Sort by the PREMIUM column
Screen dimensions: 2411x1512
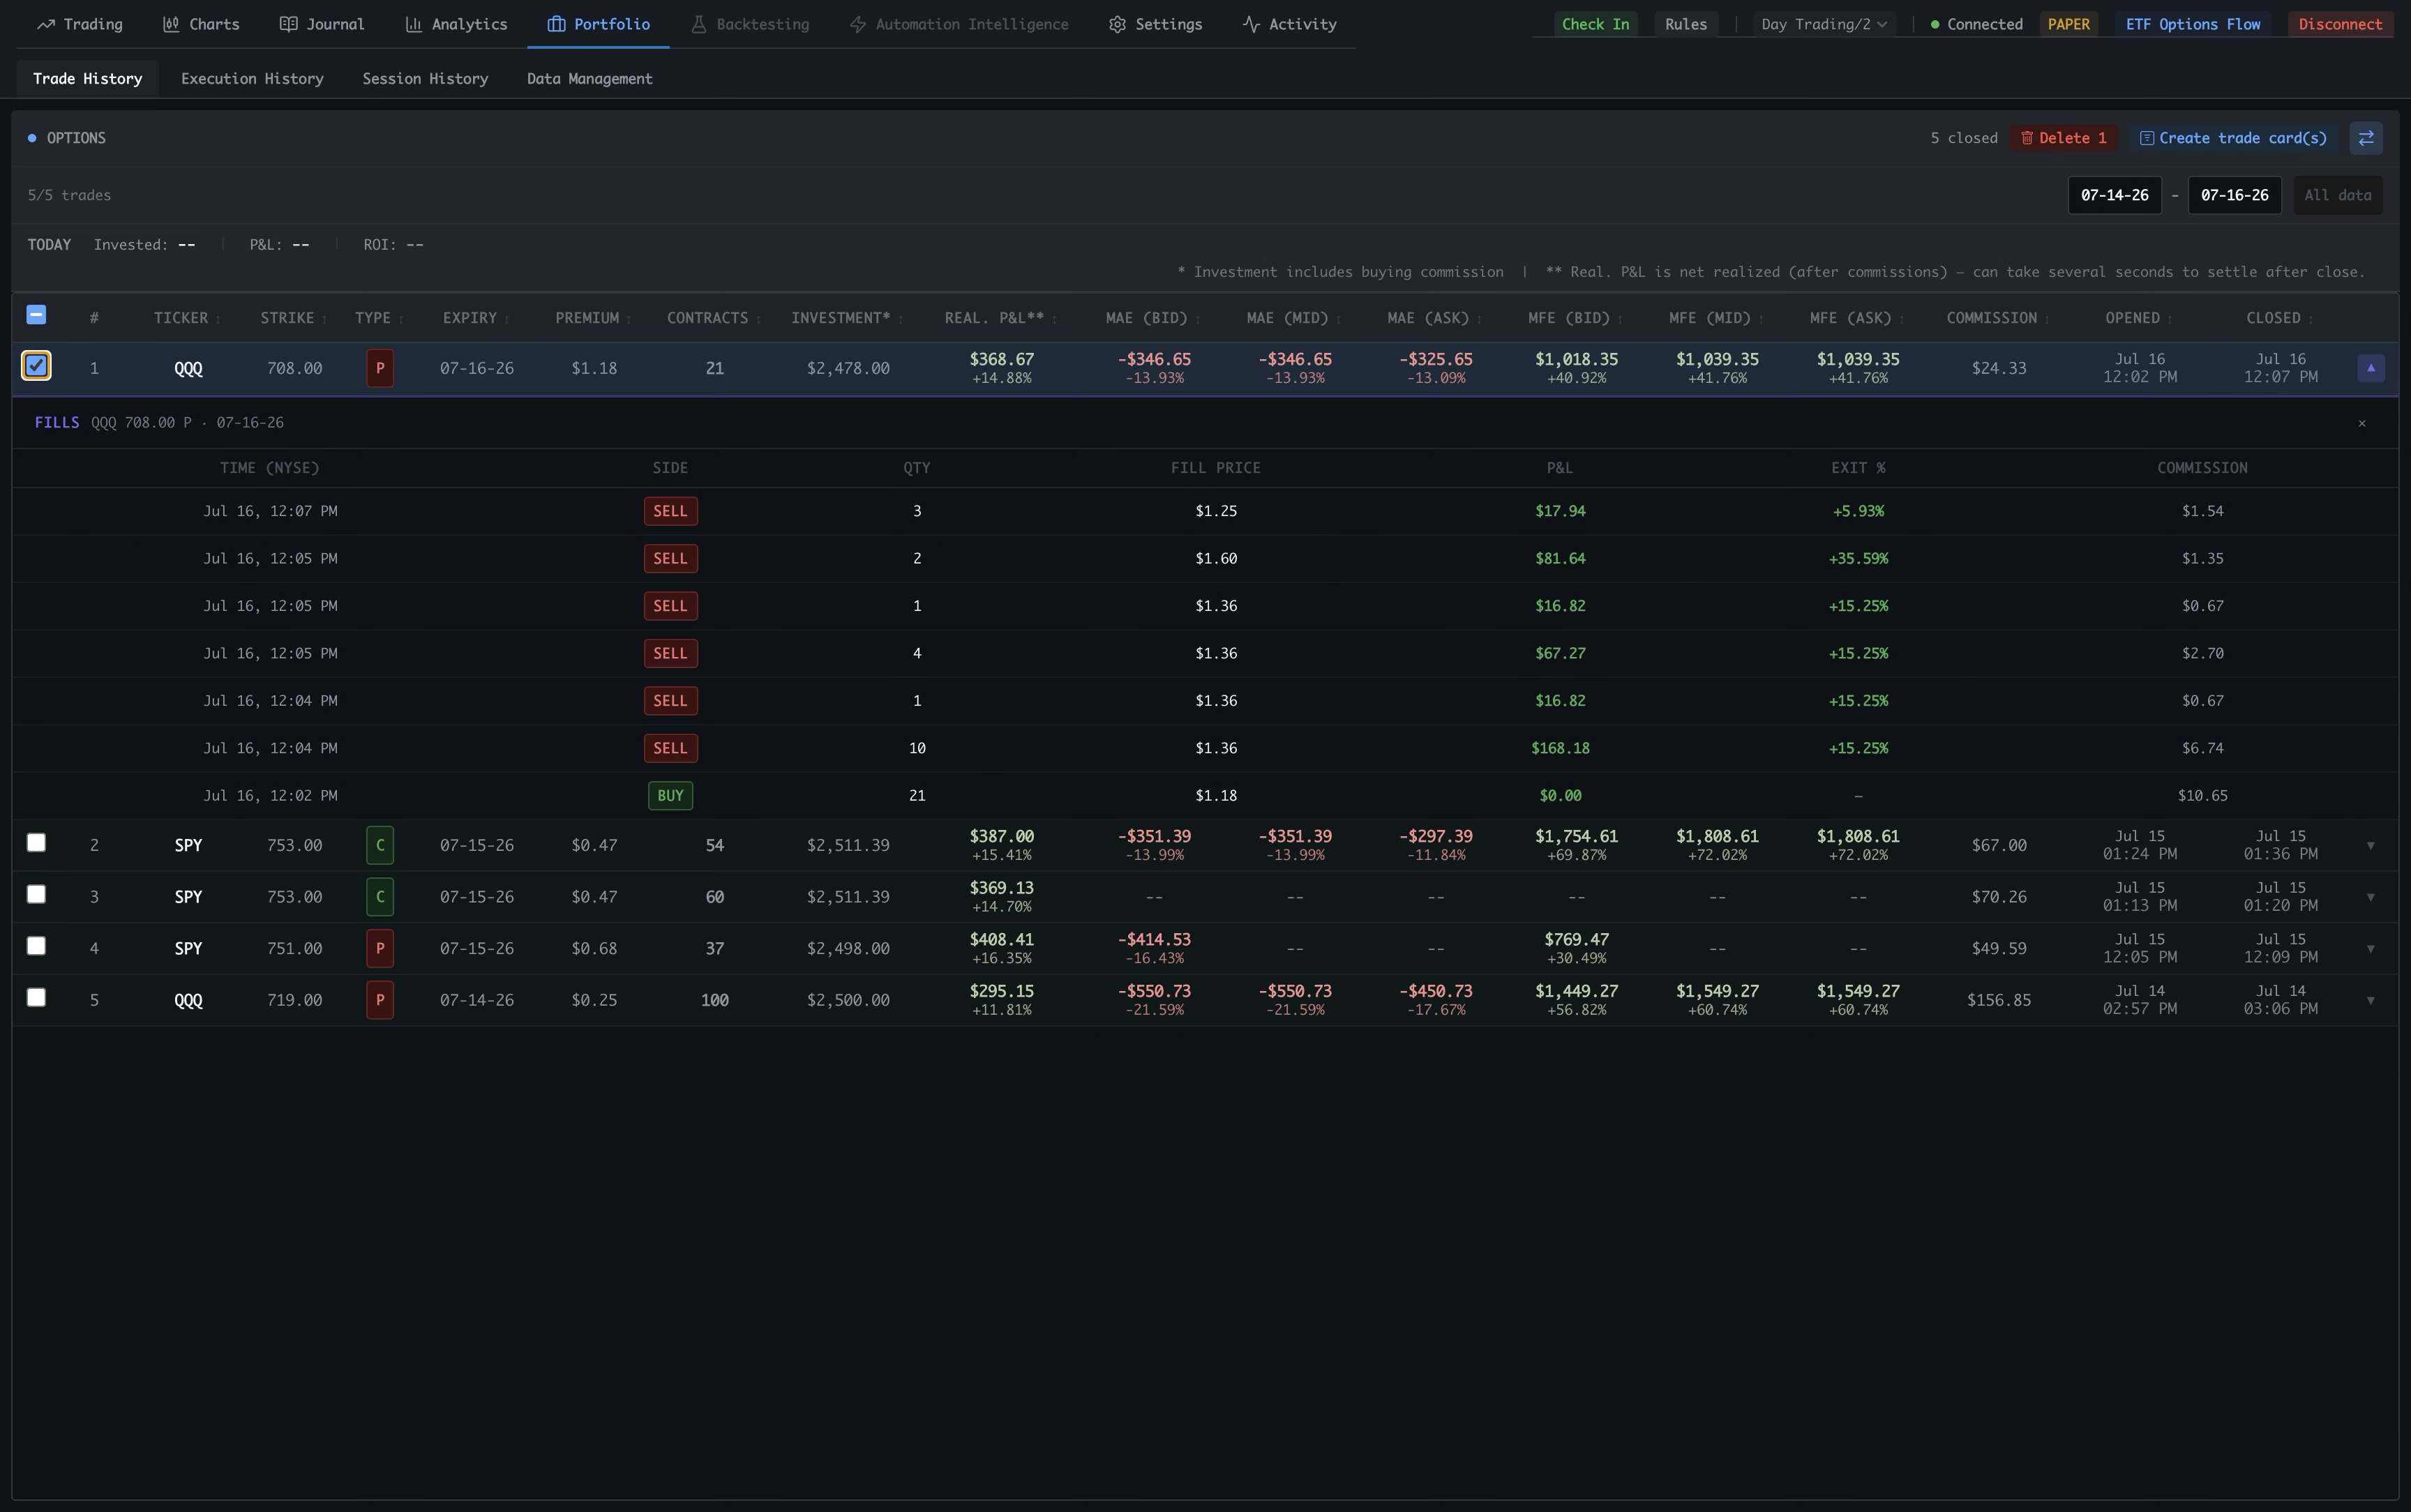(x=594, y=318)
